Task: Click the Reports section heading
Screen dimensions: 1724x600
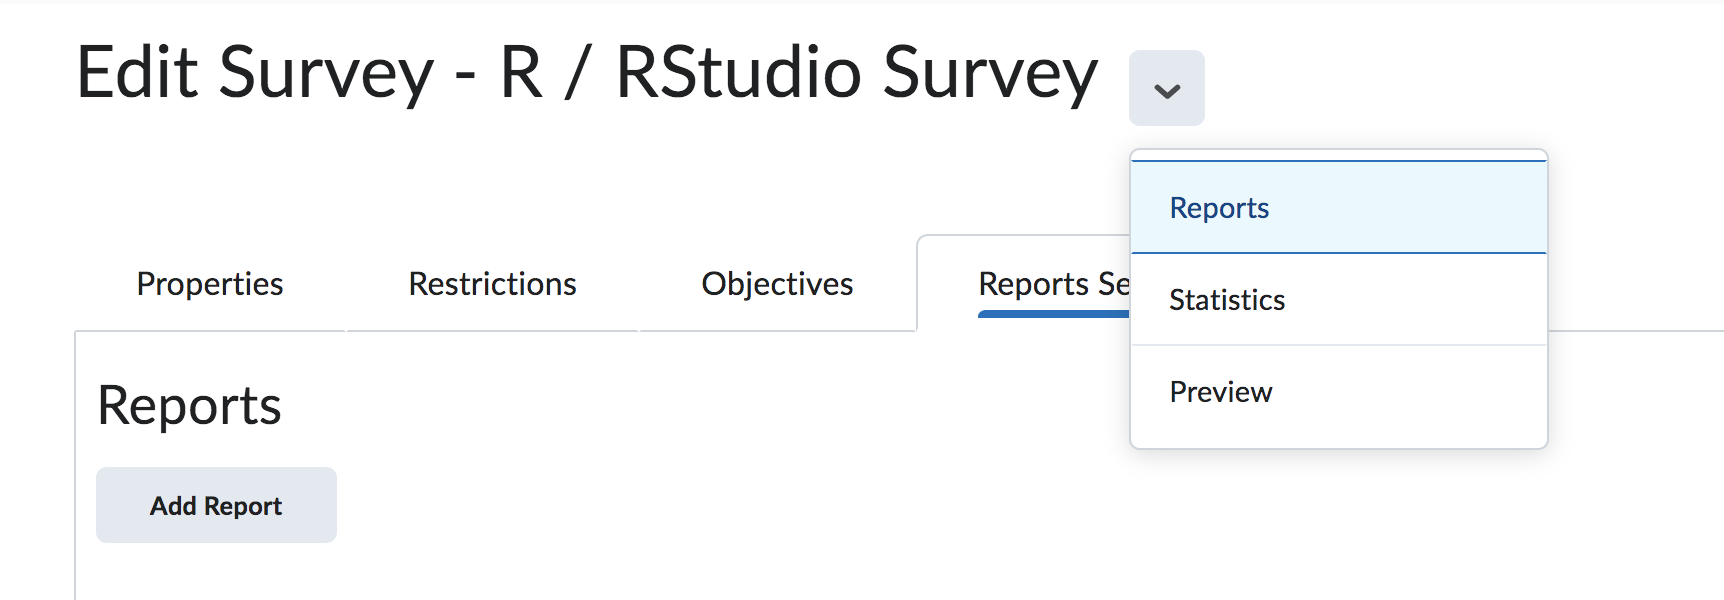Action: [189, 406]
